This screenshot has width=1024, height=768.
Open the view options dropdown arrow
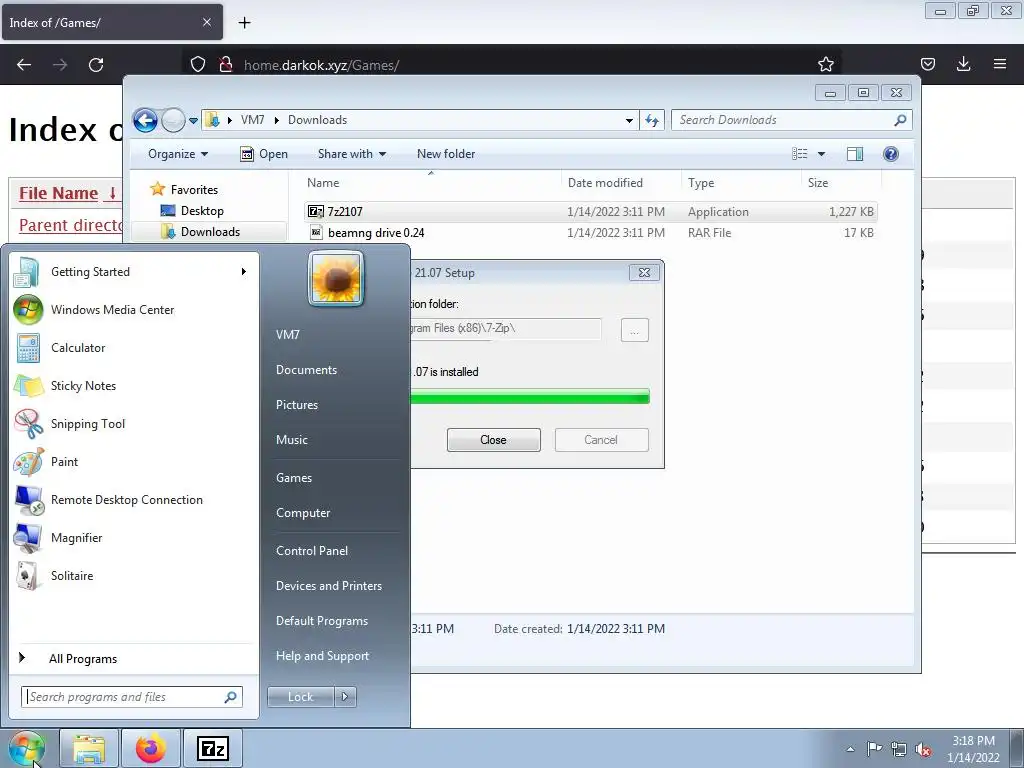[x=822, y=154]
